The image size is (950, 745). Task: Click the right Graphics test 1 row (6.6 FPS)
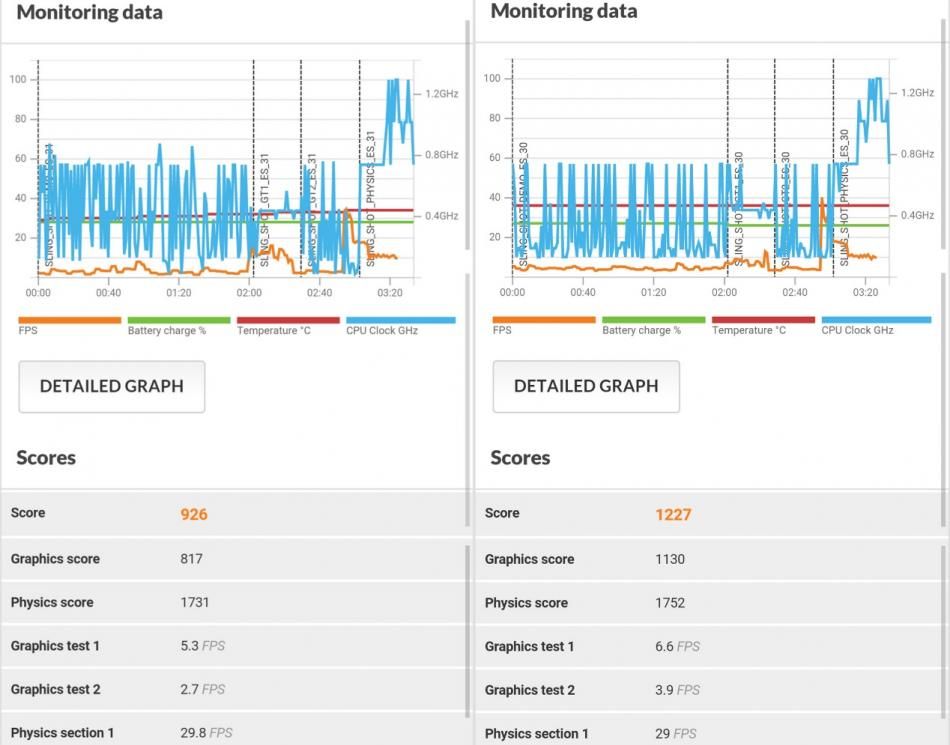(x=708, y=647)
